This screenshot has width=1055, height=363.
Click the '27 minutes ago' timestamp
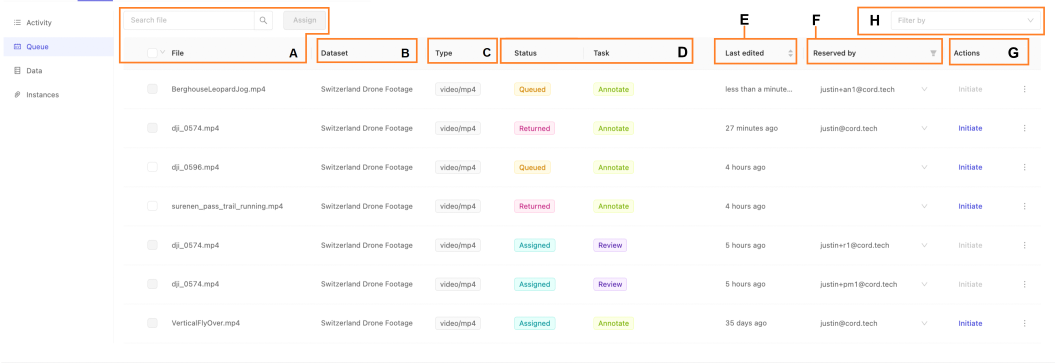tap(752, 128)
